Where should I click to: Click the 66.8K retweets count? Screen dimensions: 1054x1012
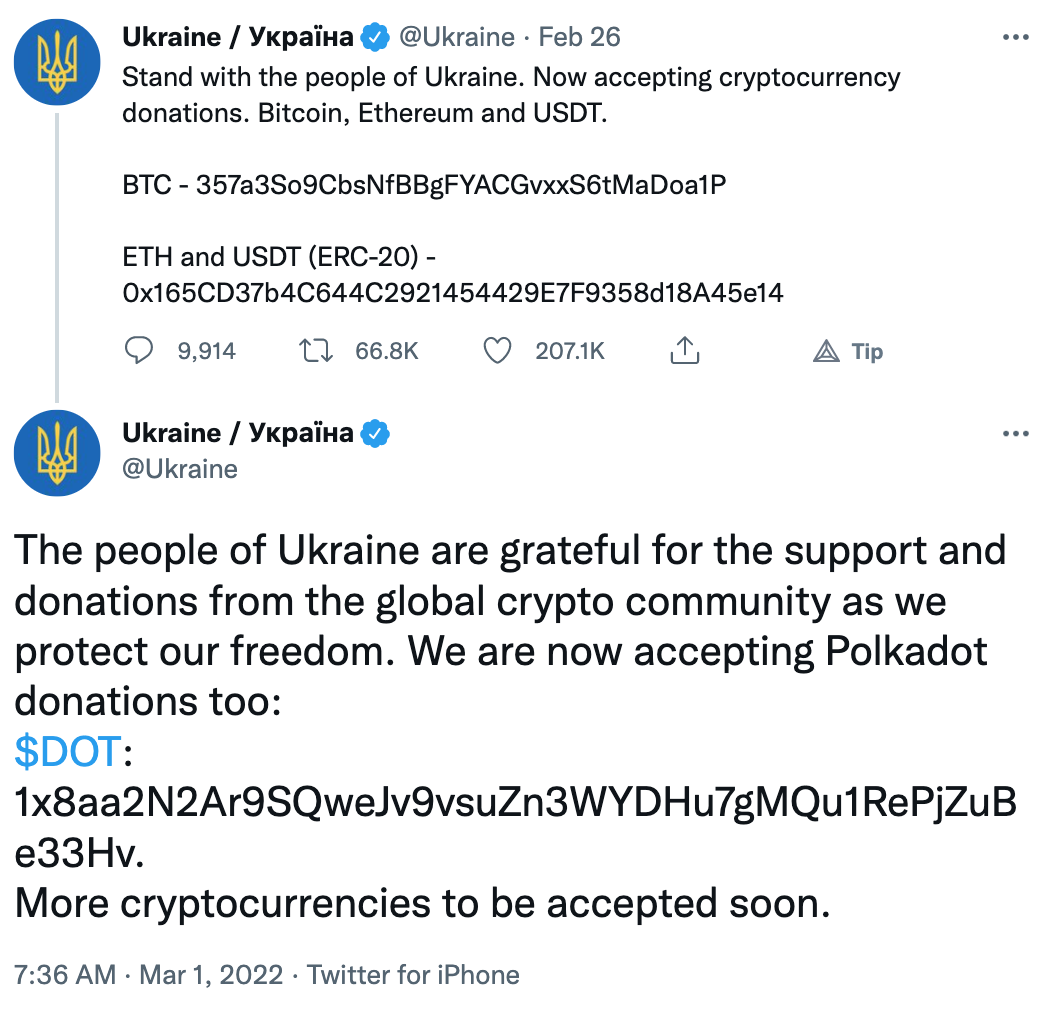coord(386,351)
